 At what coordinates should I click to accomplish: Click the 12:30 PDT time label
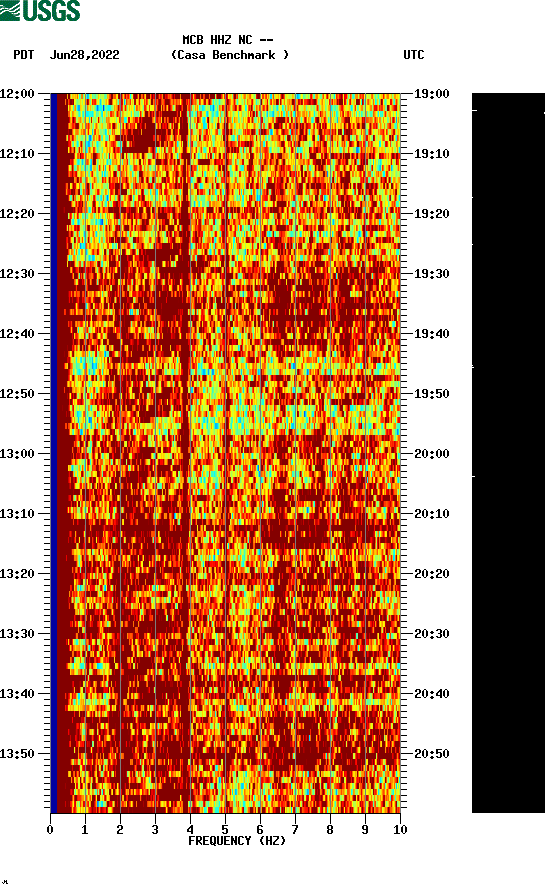click(x=18, y=273)
